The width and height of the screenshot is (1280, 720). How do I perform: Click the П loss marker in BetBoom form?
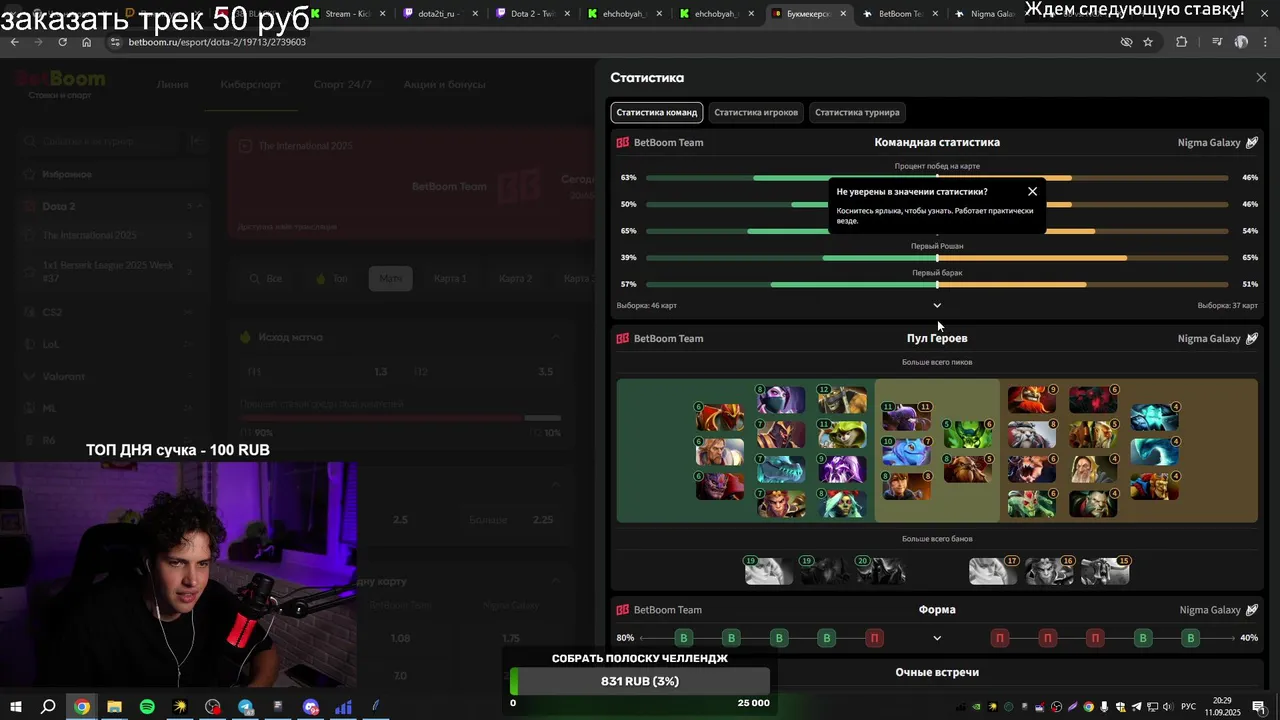[x=875, y=638]
